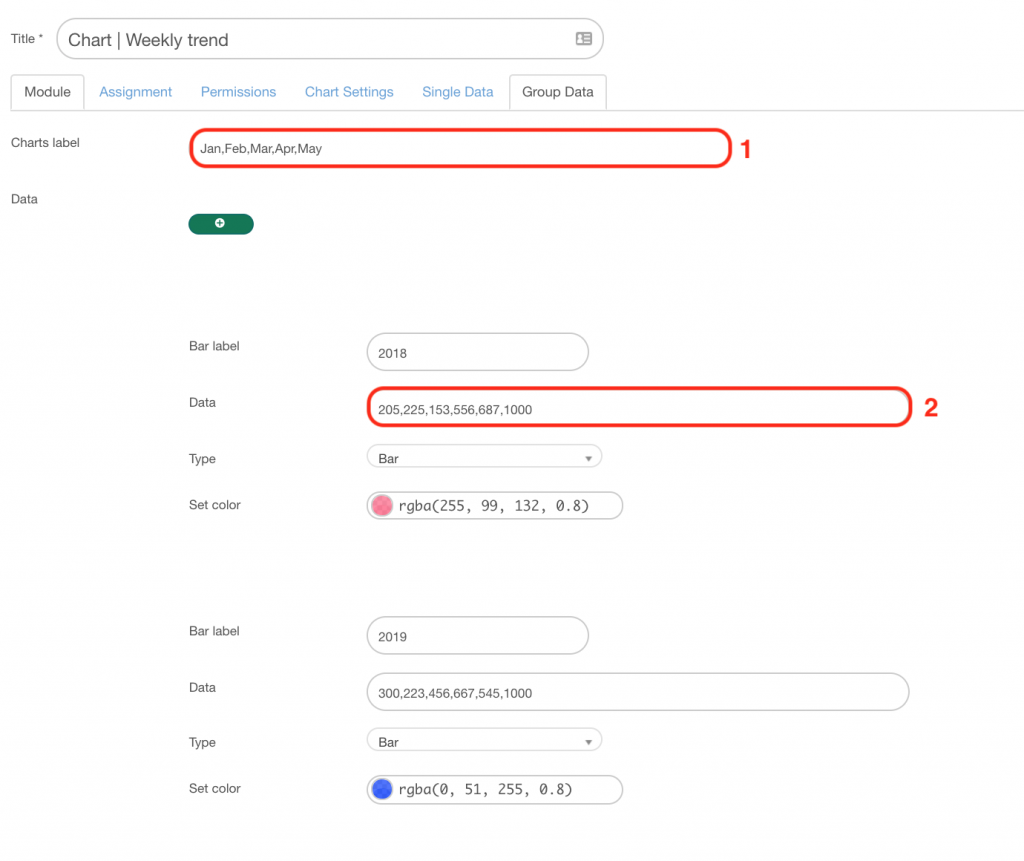This screenshot has height=861, width=1024.
Task: Click the Charts label field with Jan,Feb,Mar,Apr,May
Action: click(x=460, y=148)
